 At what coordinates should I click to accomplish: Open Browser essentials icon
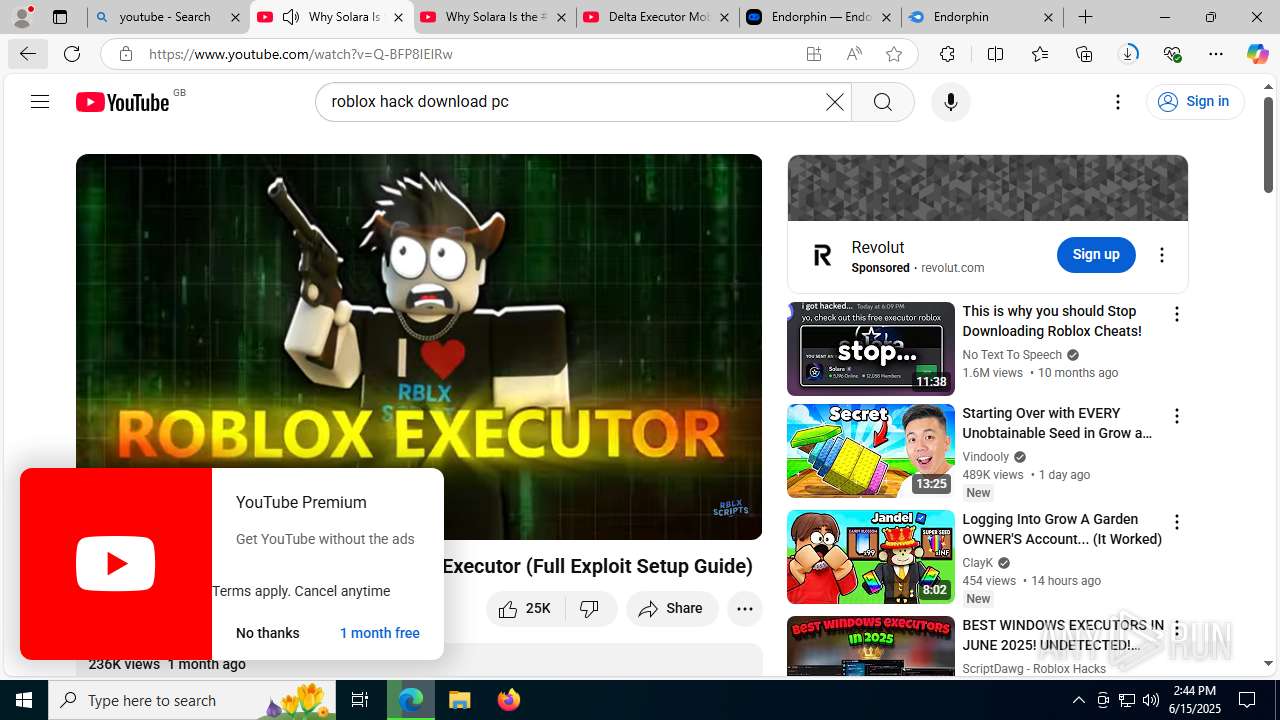click(x=1172, y=54)
